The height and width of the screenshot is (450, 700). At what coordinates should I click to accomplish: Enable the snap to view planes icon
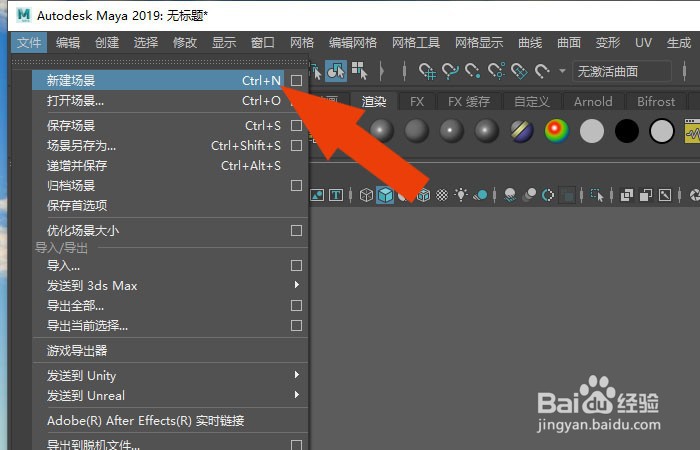pos(519,71)
